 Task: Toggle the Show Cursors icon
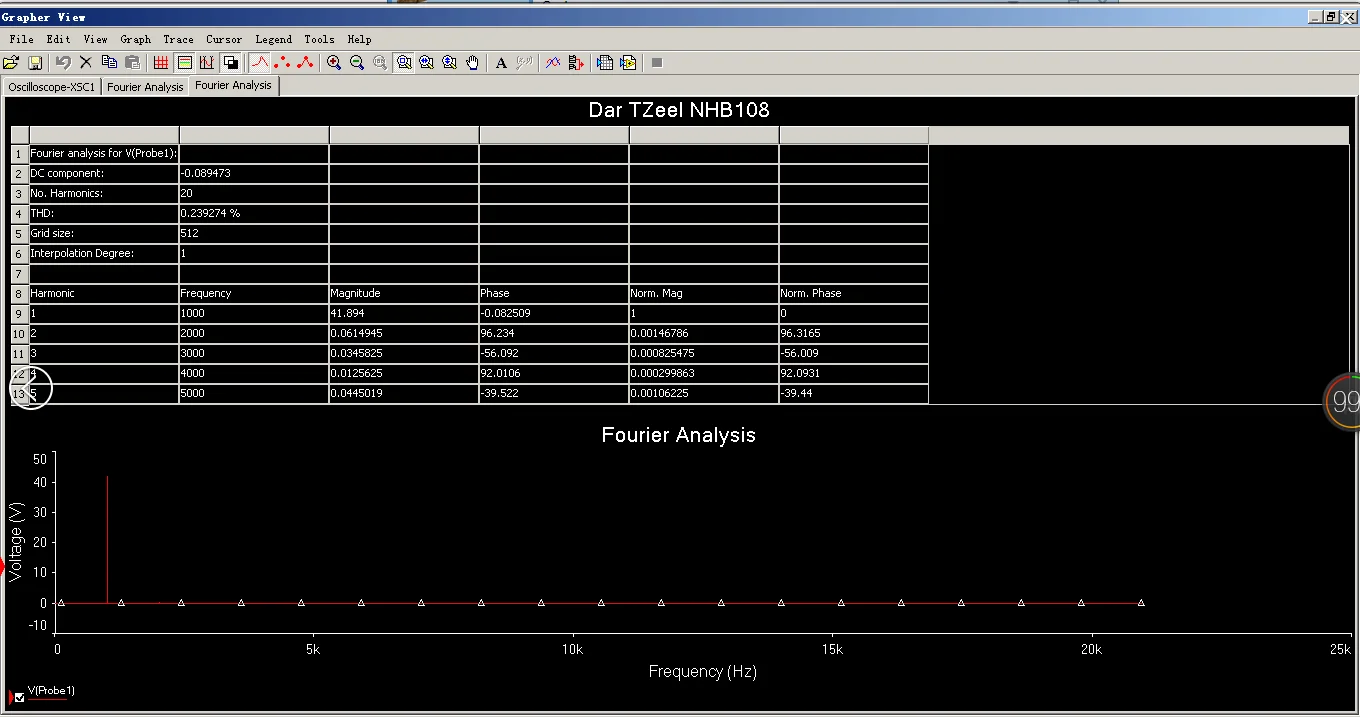(x=207, y=62)
